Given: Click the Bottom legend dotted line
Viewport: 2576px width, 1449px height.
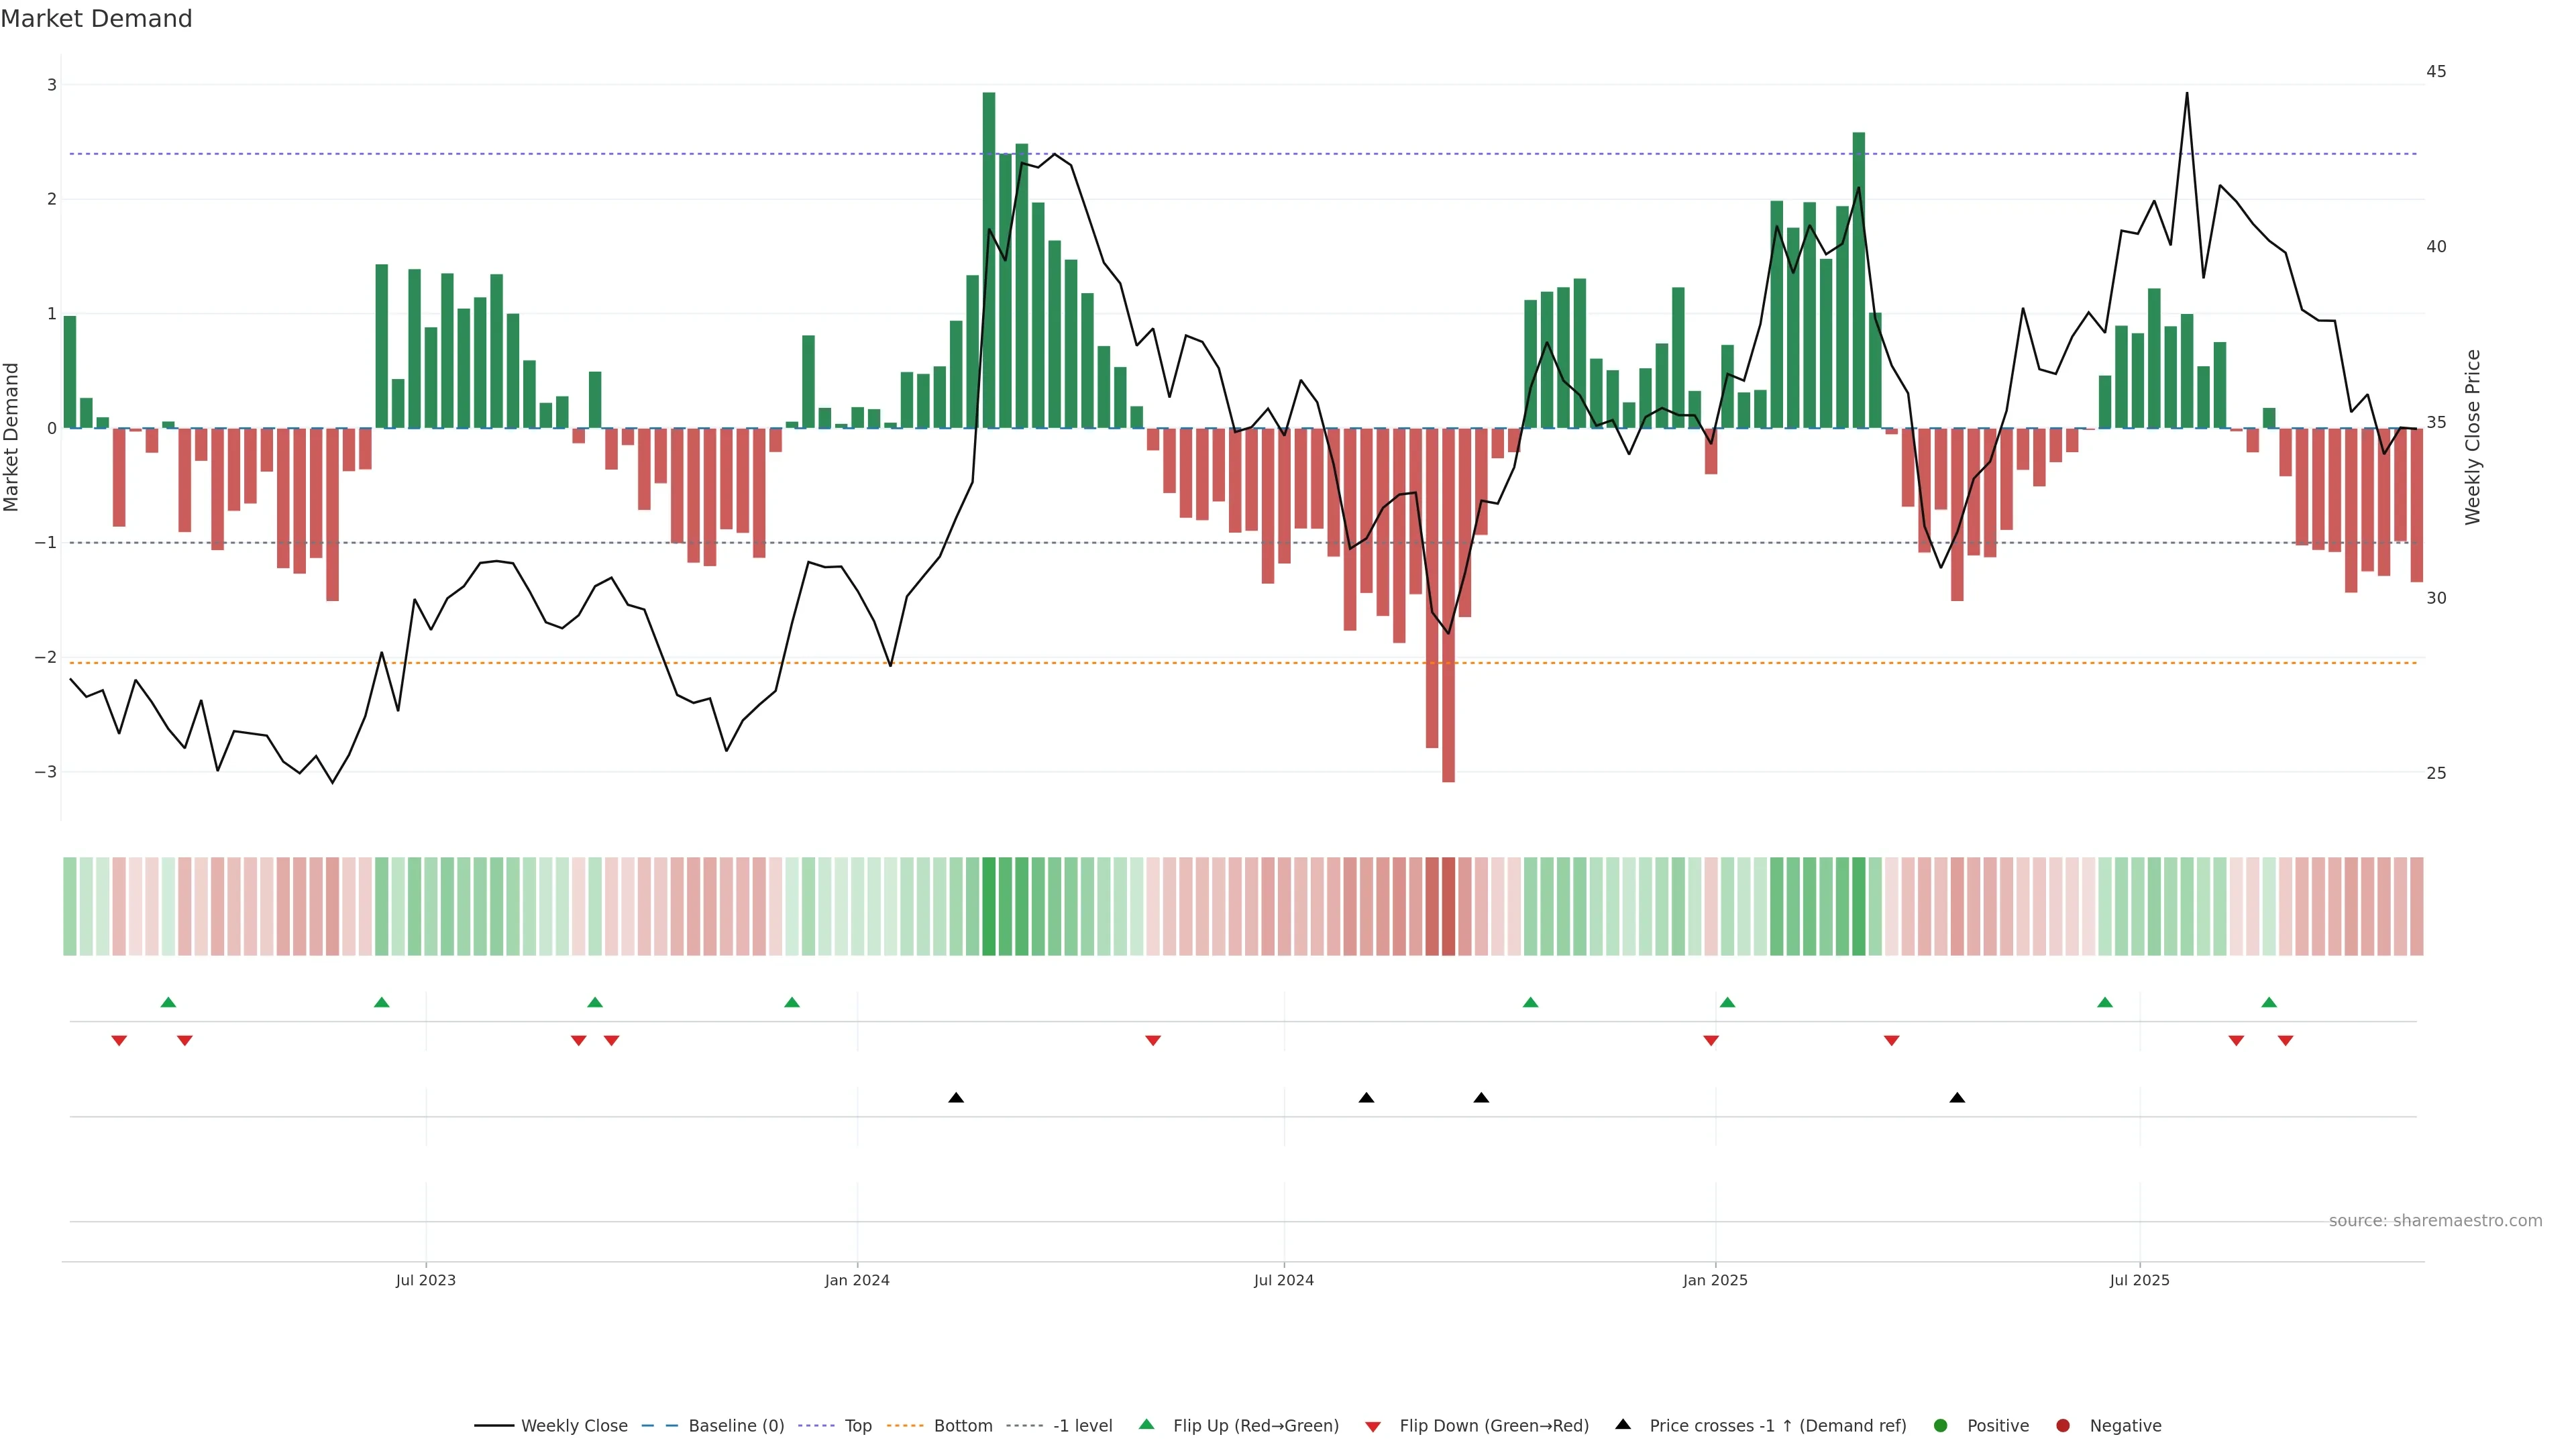Looking at the screenshot, I should [x=905, y=1426].
